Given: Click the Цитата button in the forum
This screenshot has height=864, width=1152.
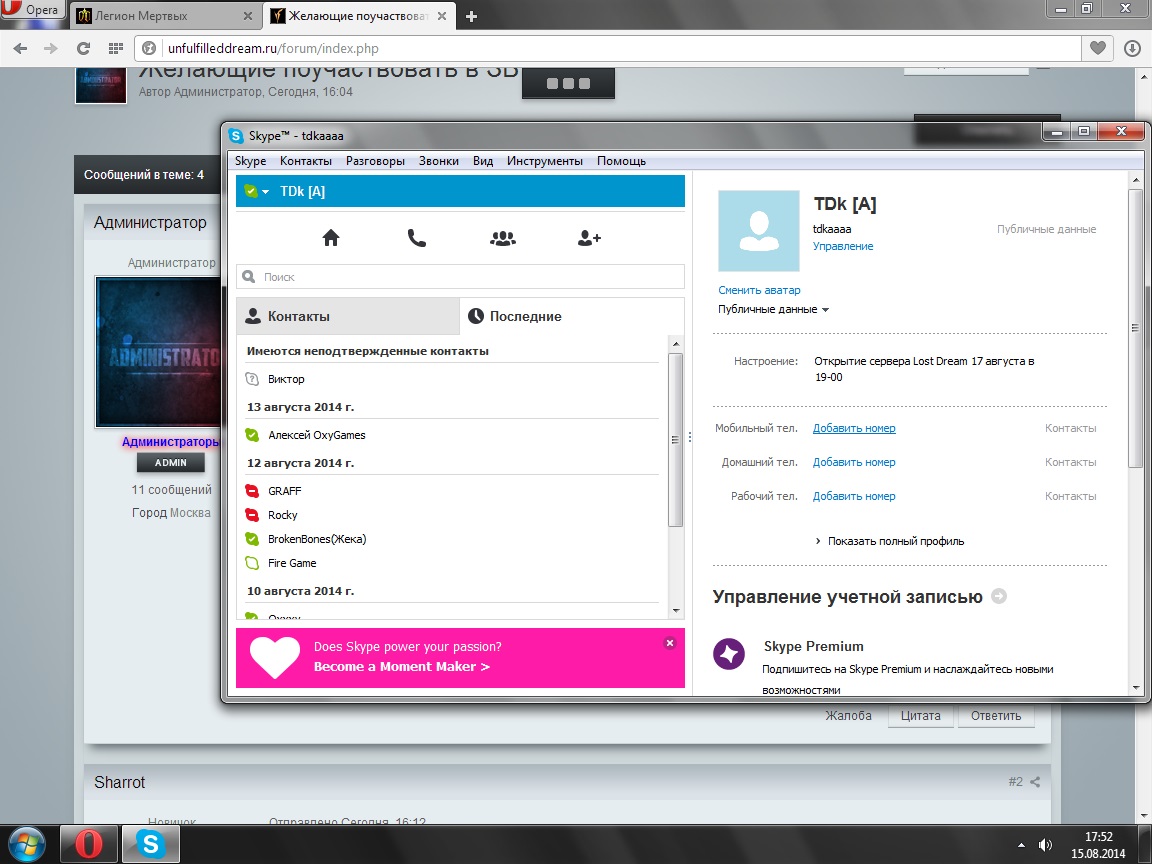Looking at the screenshot, I should pos(921,716).
